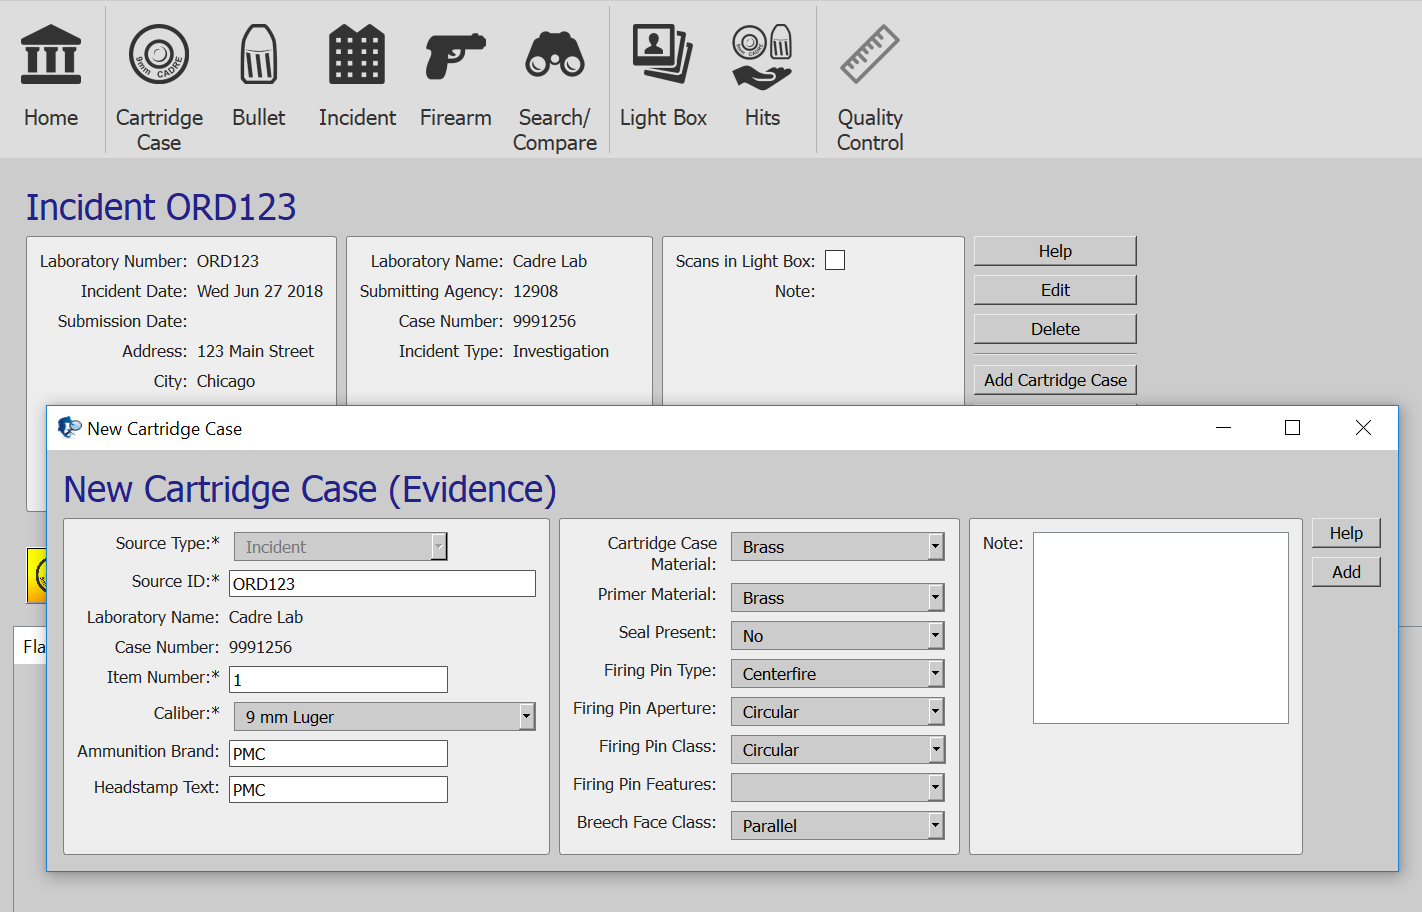This screenshot has width=1422, height=912.
Task: Open the Light Box
Action: (663, 78)
